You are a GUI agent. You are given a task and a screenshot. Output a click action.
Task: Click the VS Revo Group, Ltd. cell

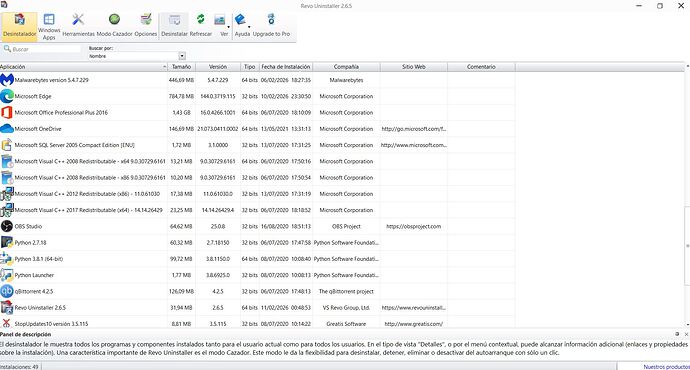(346, 308)
